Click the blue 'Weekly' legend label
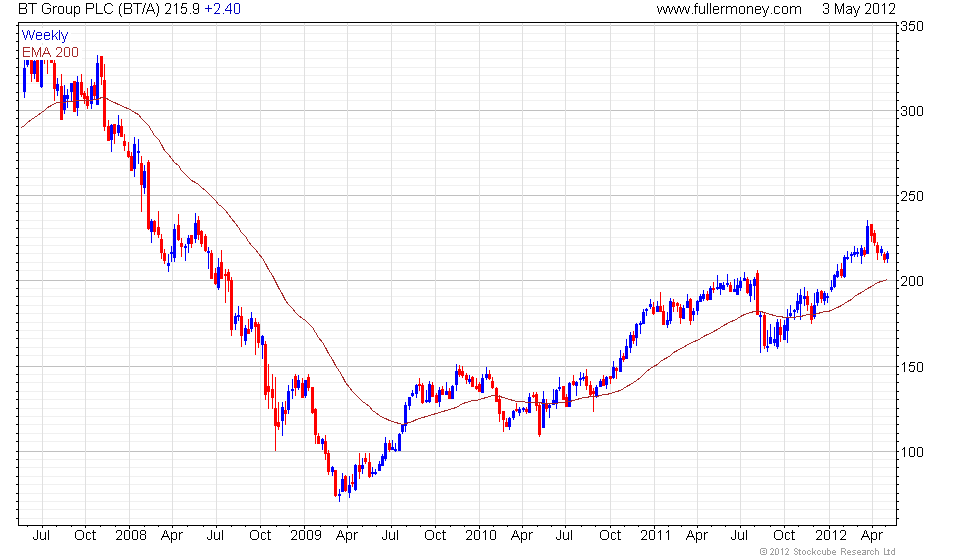The width and height of the screenshot is (980, 560). tap(45, 36)
